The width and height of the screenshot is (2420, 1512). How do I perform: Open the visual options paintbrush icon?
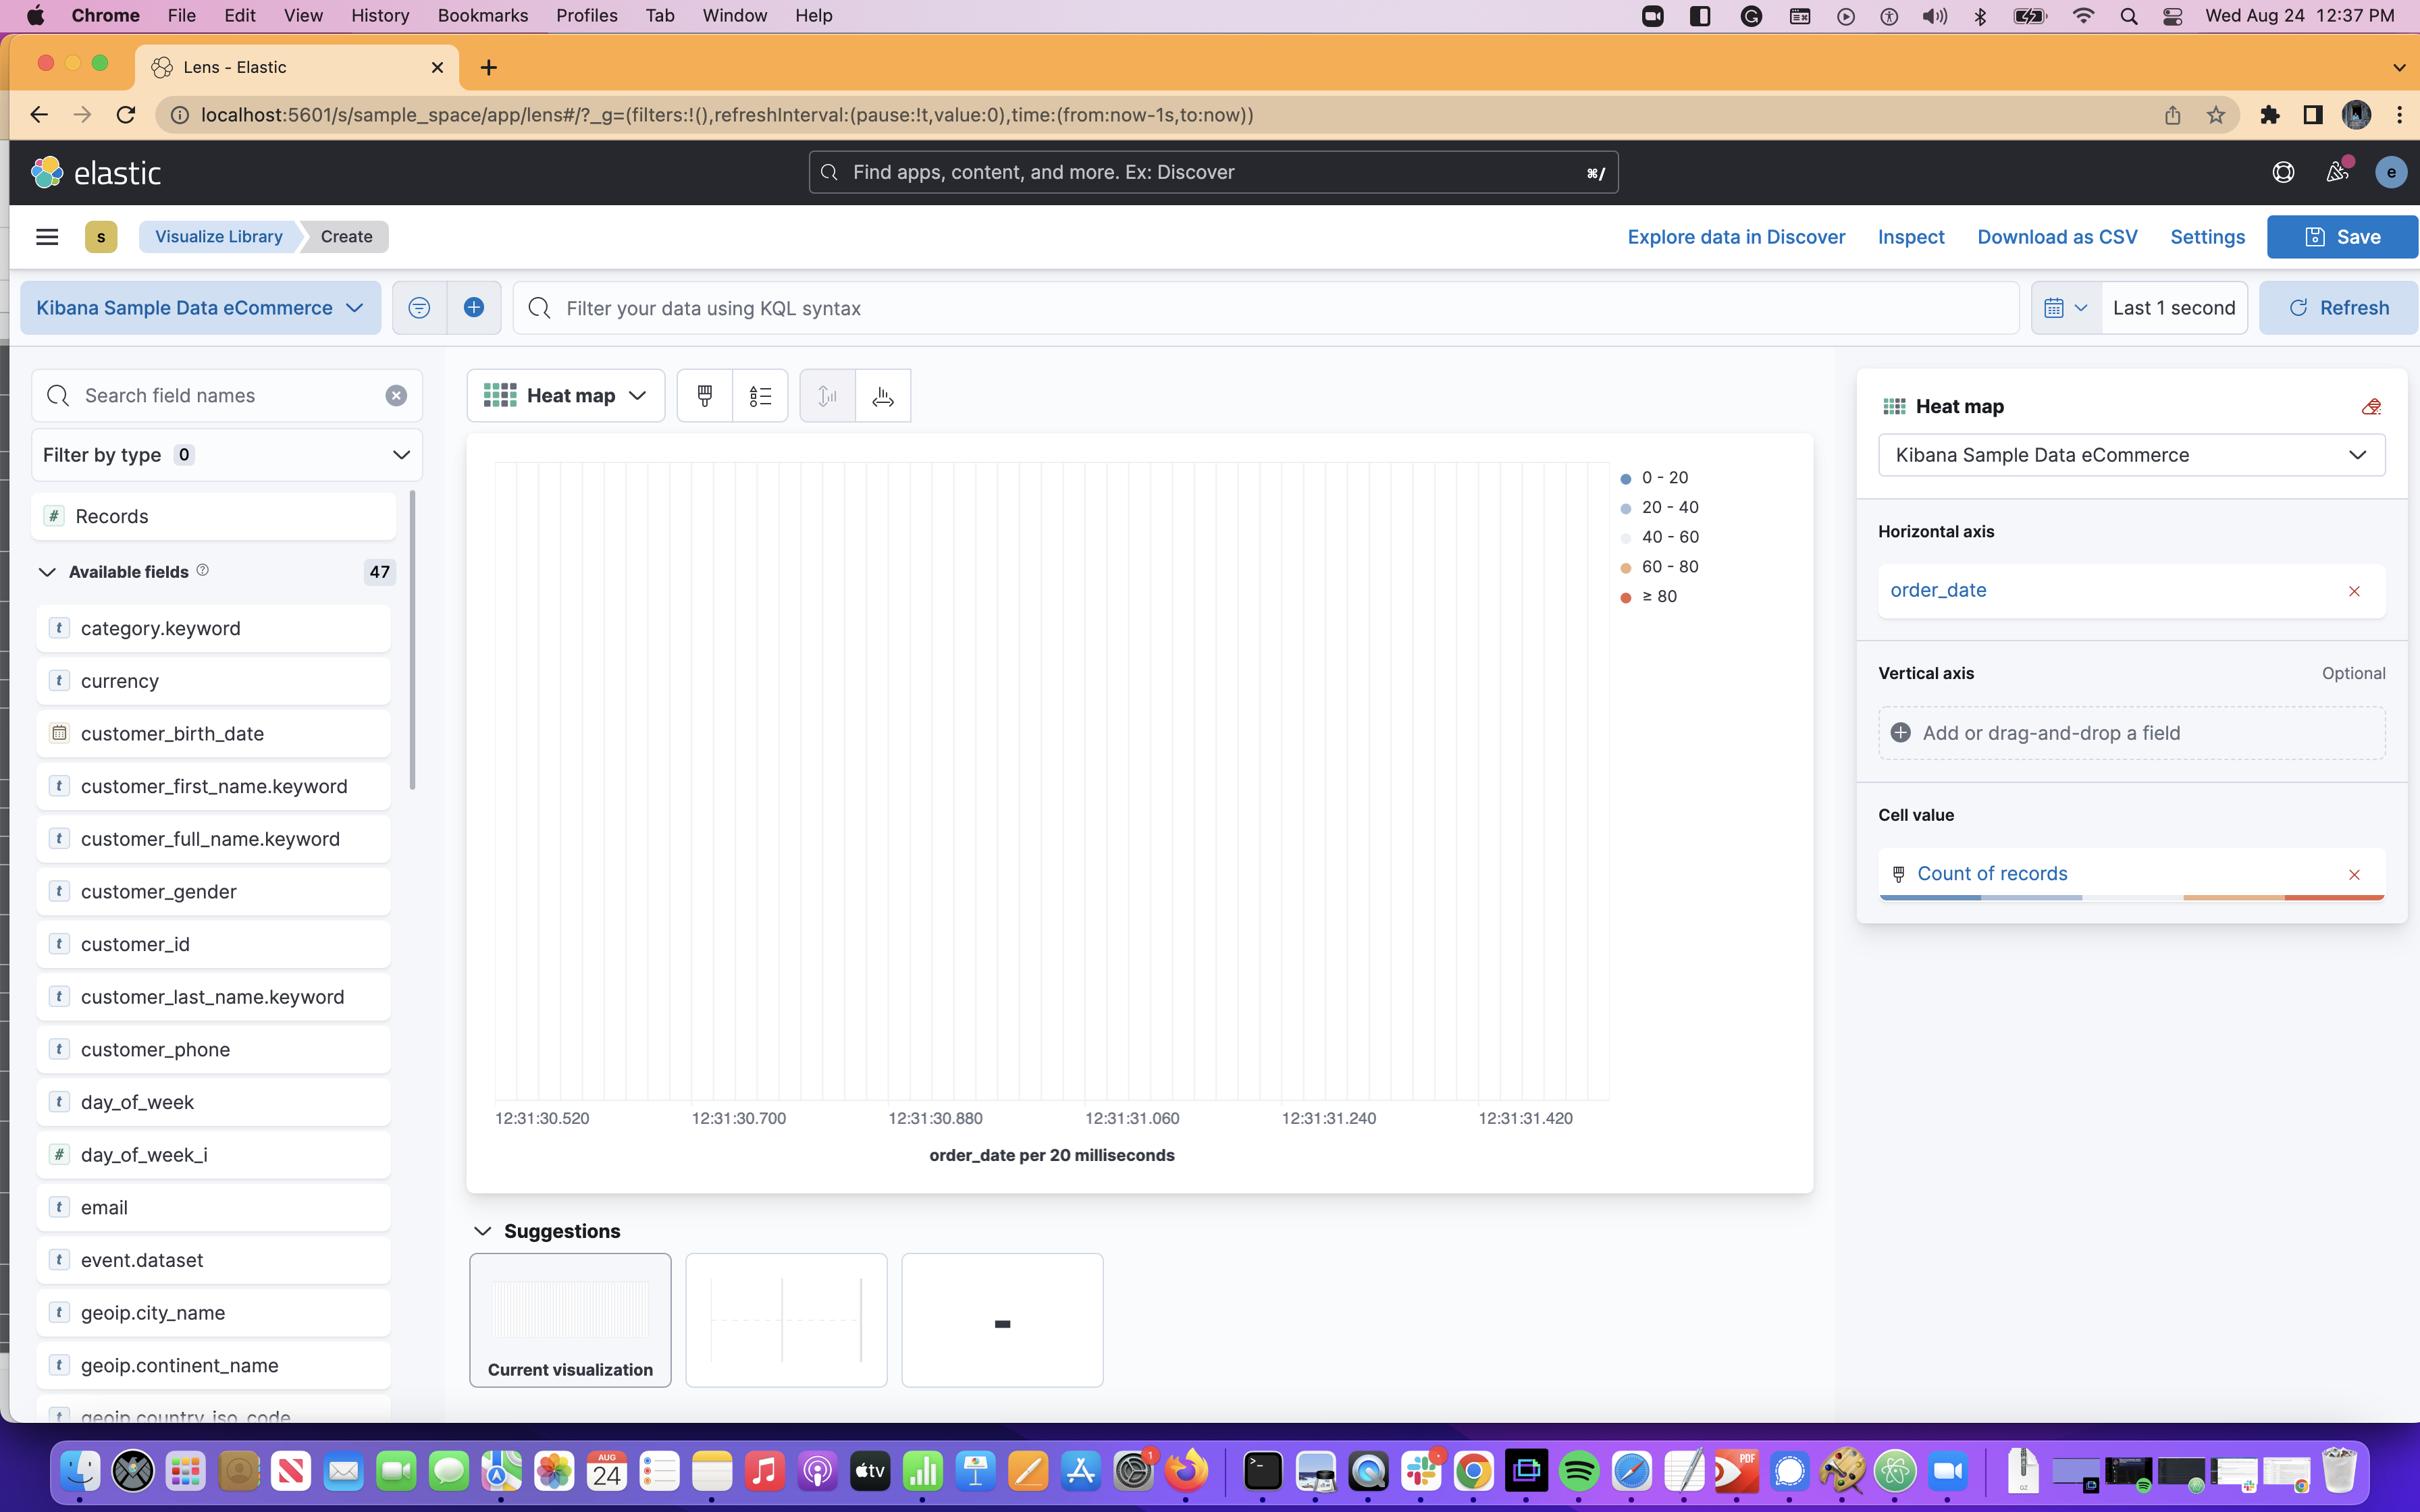pos(705,396)
